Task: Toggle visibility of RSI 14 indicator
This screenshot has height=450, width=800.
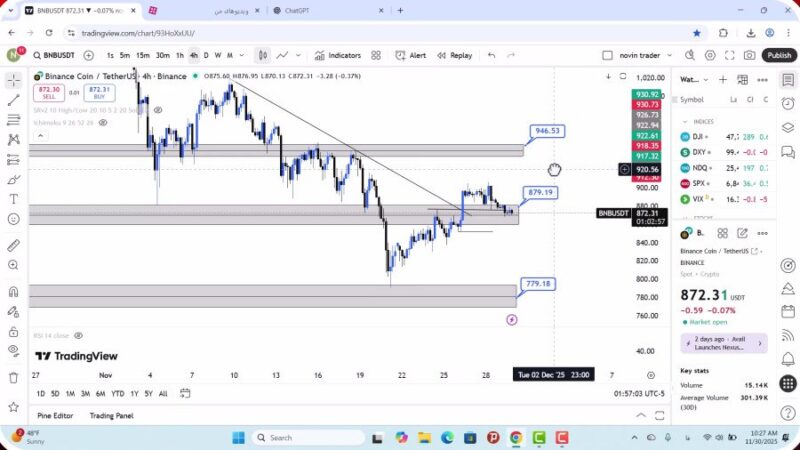Action: 78,336
